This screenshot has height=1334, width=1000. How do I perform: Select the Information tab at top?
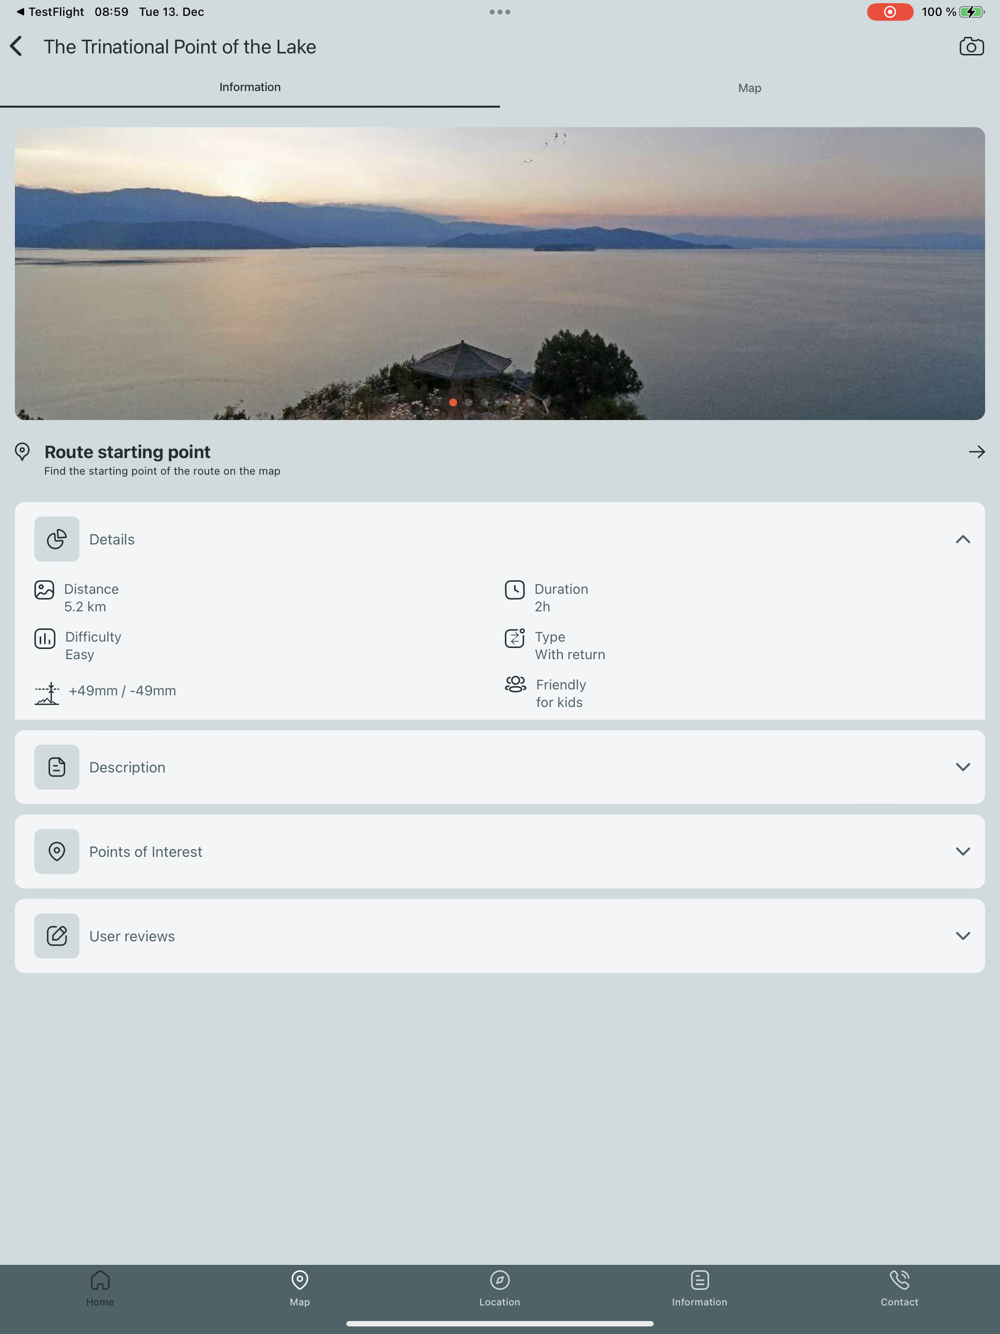tap(250, 88)
